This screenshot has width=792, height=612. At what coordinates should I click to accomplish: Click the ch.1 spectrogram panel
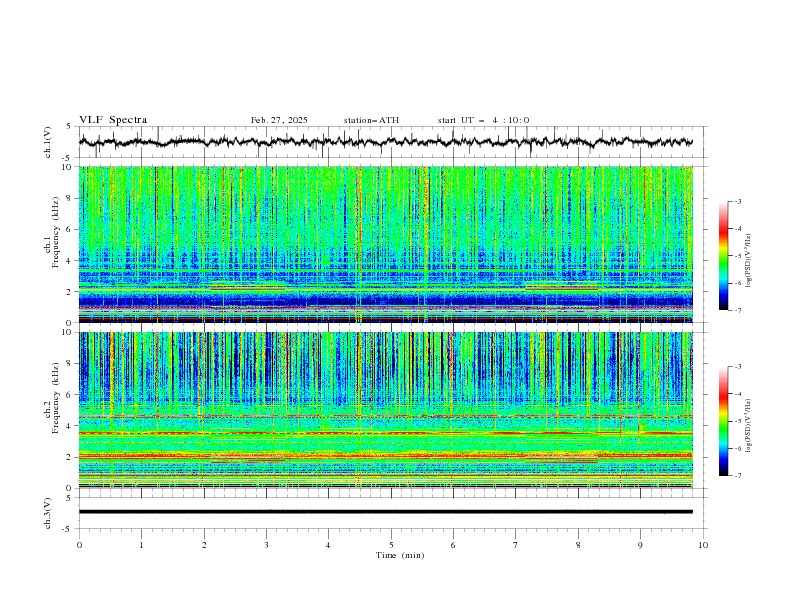(x=386, y=244)
